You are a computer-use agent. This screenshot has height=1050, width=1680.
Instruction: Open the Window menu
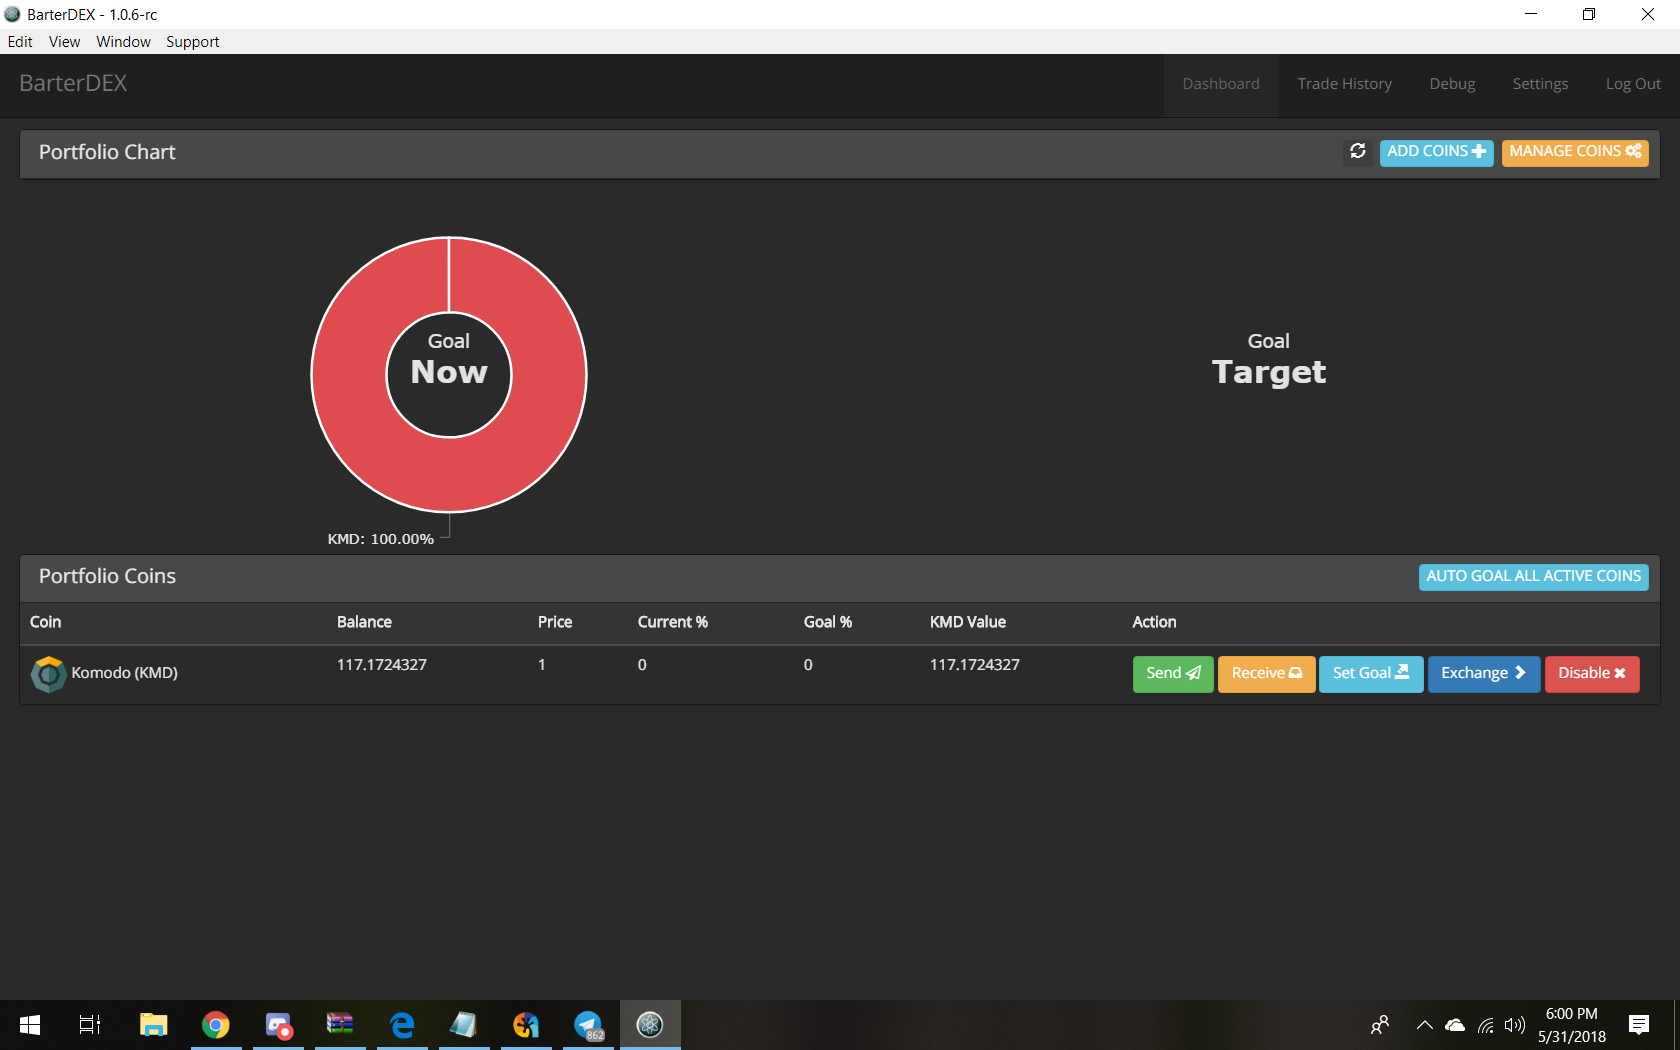[123, 42]
